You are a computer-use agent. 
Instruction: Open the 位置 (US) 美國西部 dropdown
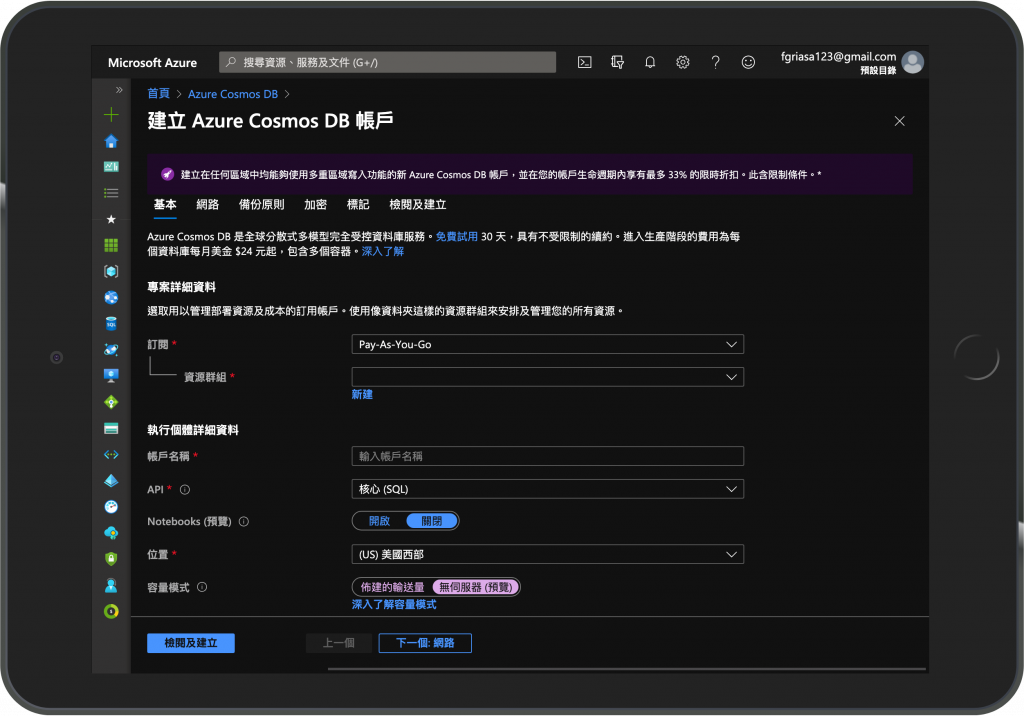[x=547, y=555]
